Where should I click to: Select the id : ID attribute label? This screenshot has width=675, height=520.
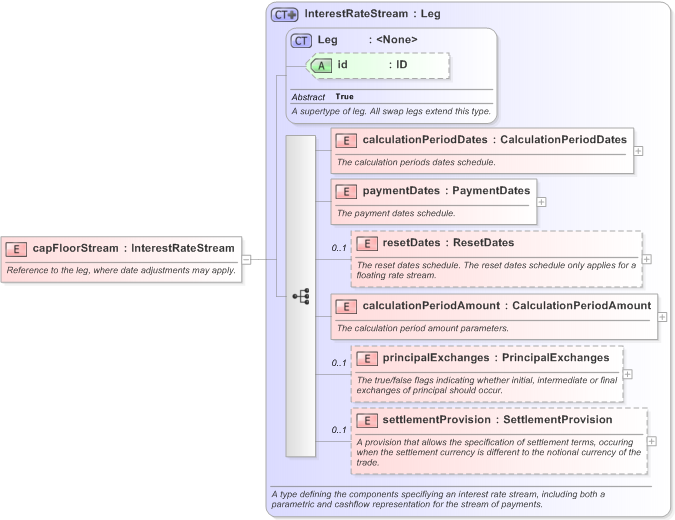(x=372, y=65)
